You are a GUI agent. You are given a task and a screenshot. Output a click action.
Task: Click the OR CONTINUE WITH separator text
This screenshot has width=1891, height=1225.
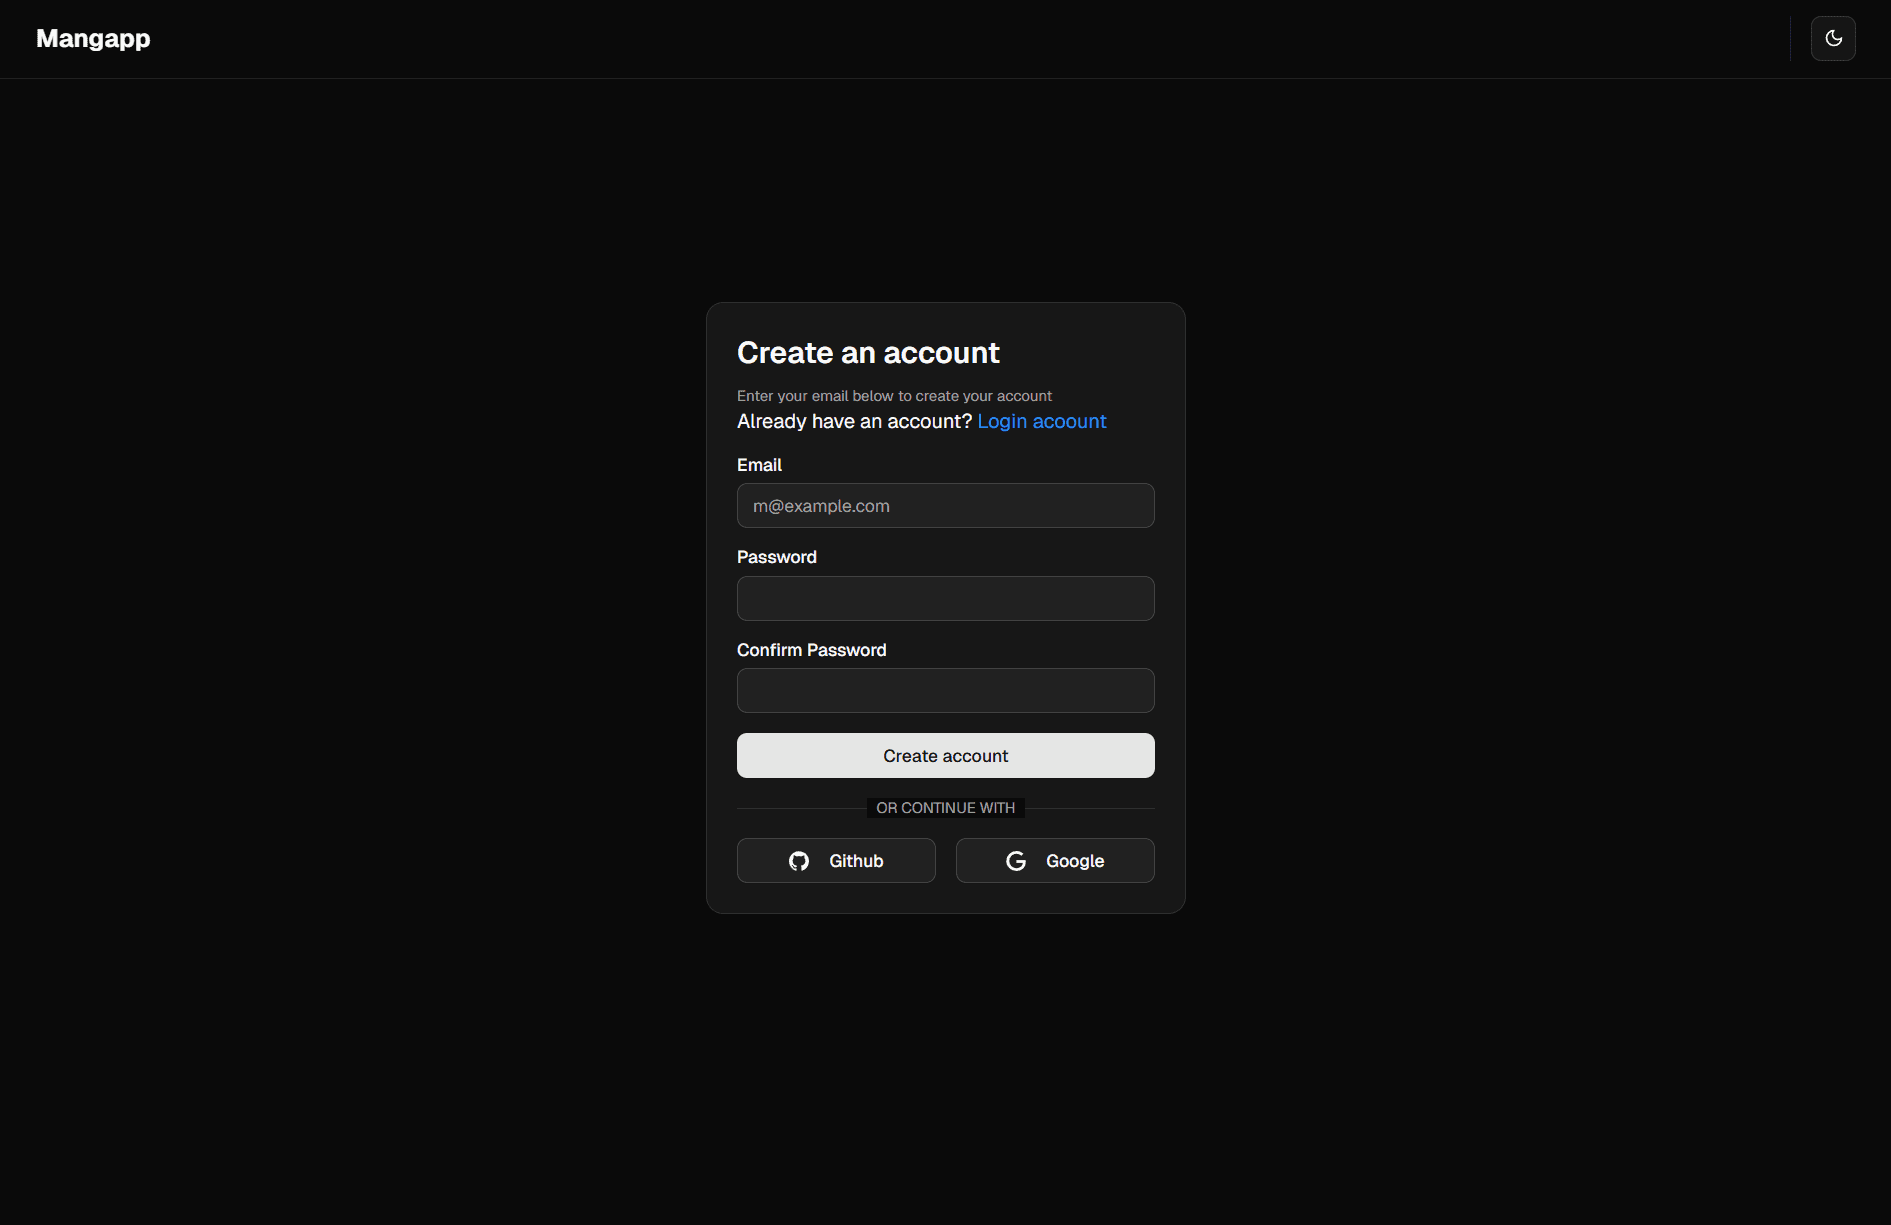tap(945, 807)
